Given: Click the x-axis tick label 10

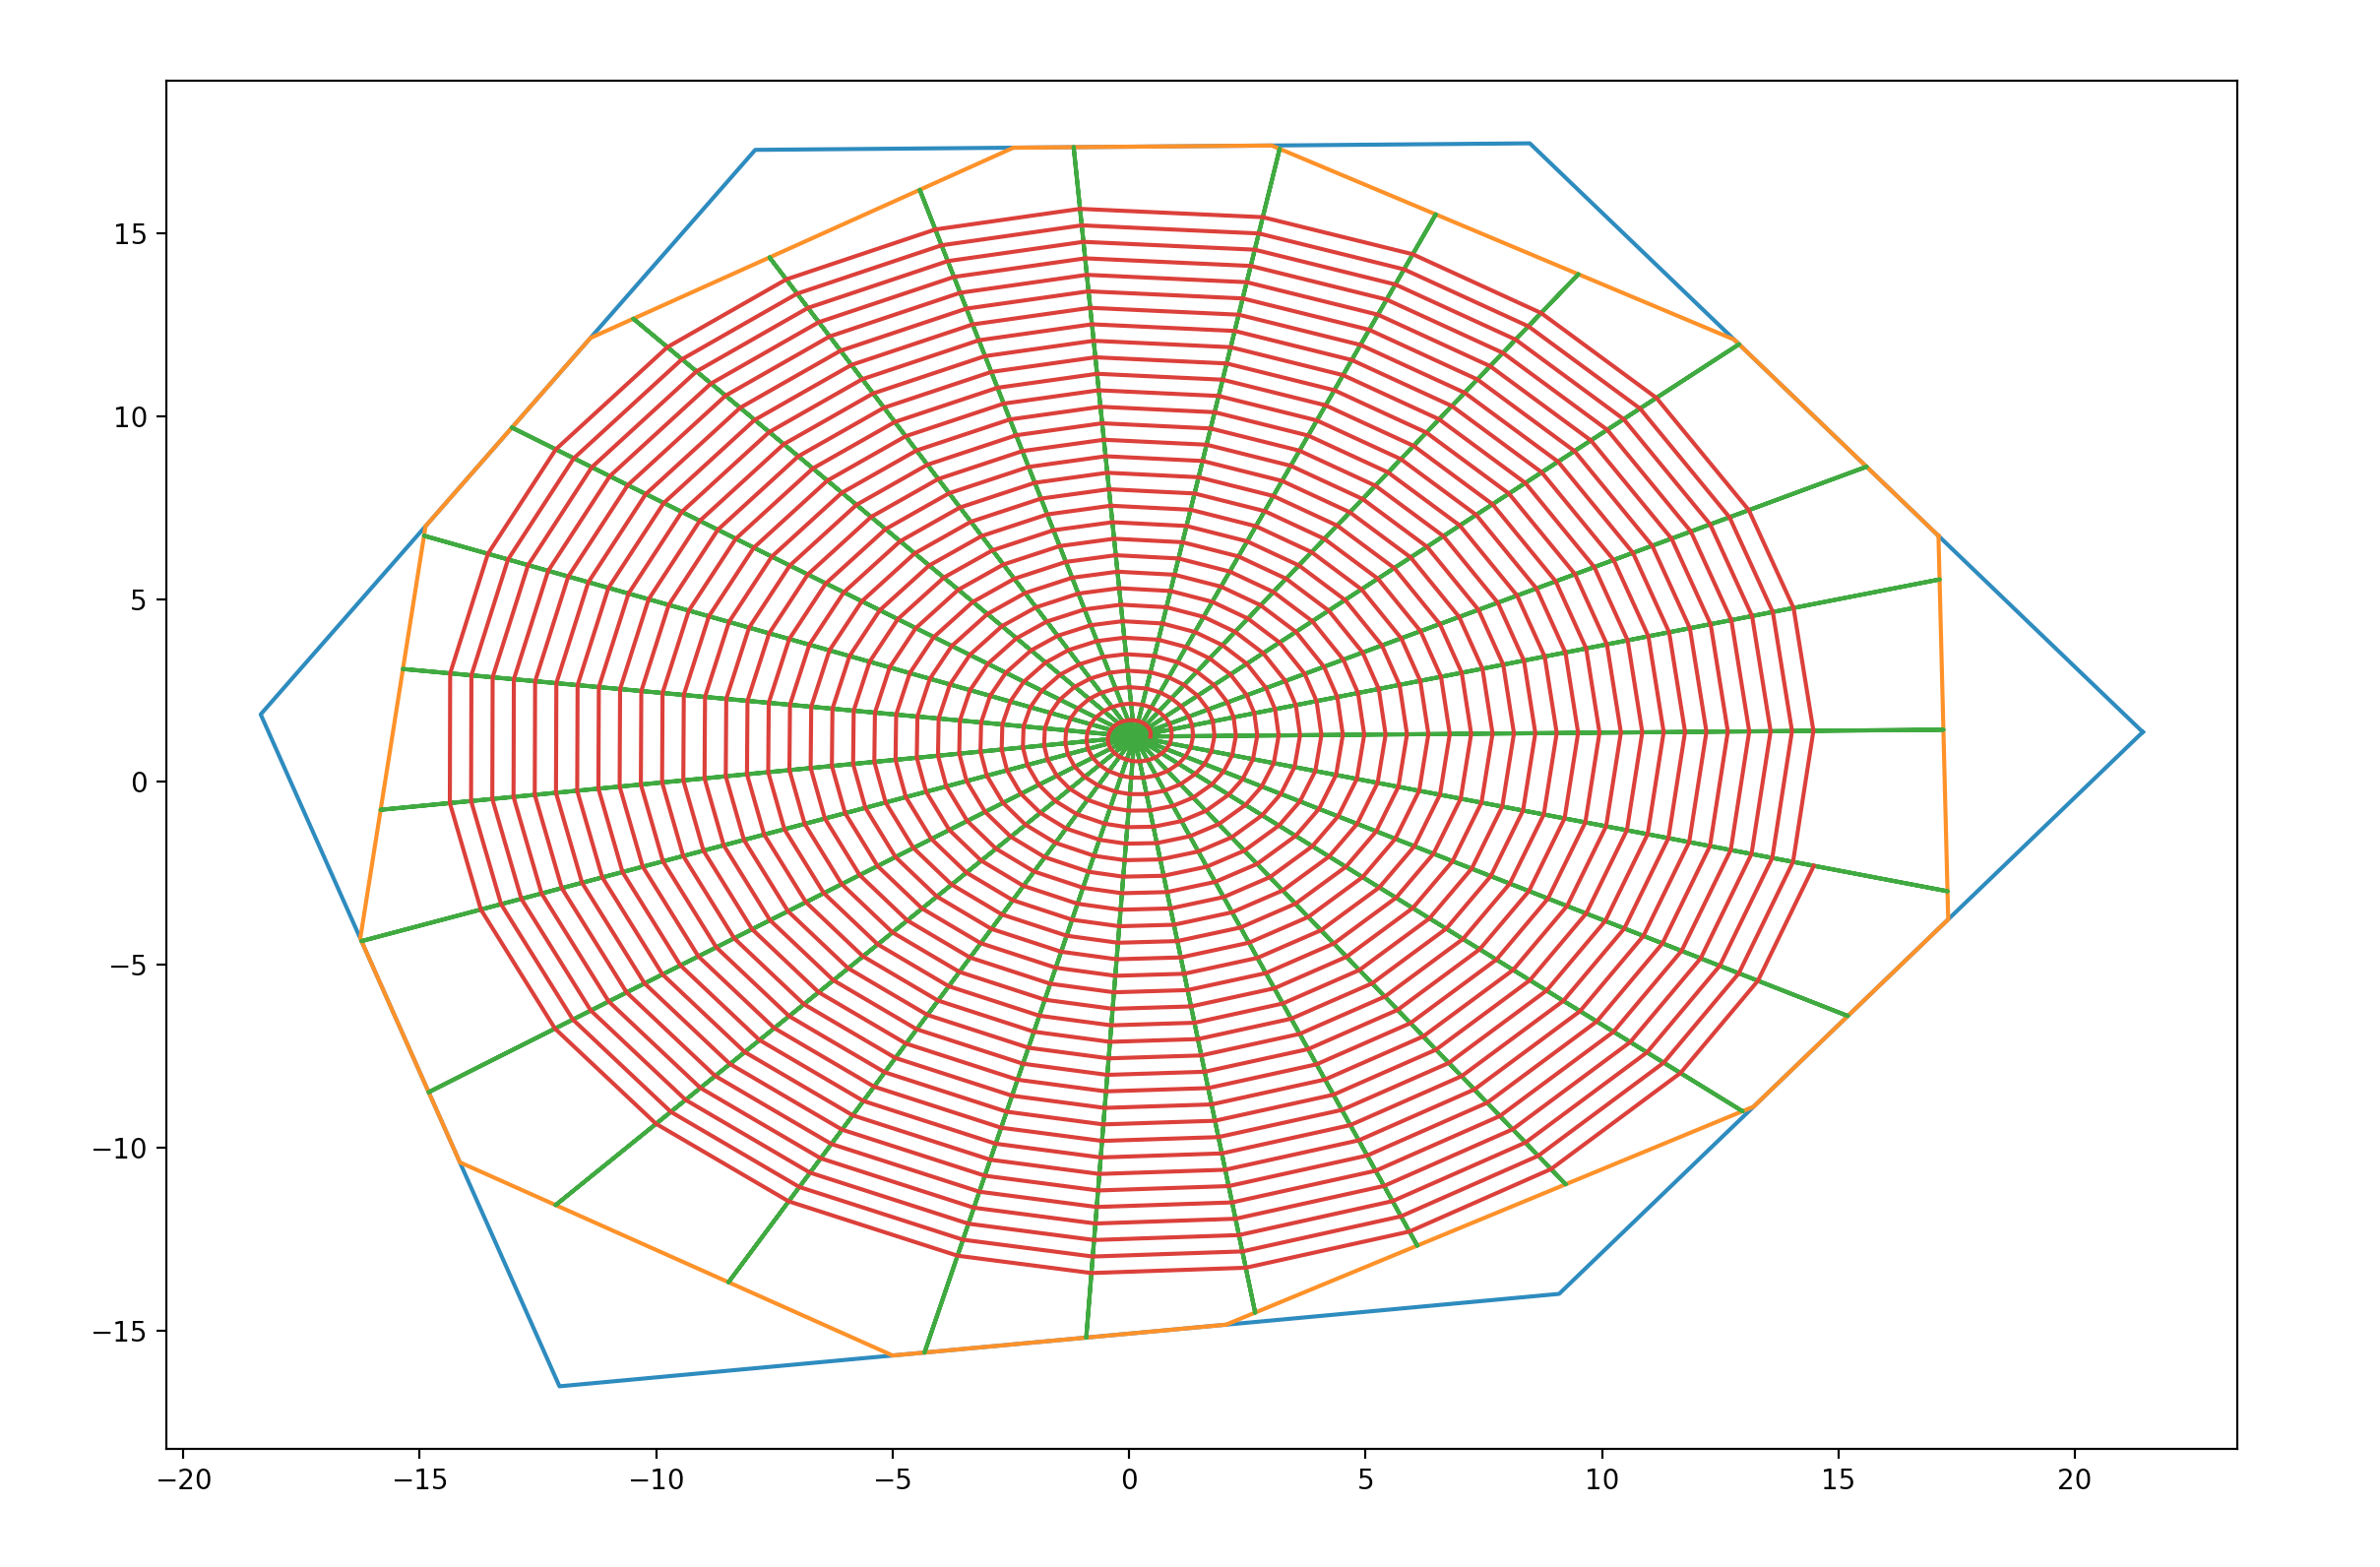Looking at the screenshot, I should point(1602,1481).
